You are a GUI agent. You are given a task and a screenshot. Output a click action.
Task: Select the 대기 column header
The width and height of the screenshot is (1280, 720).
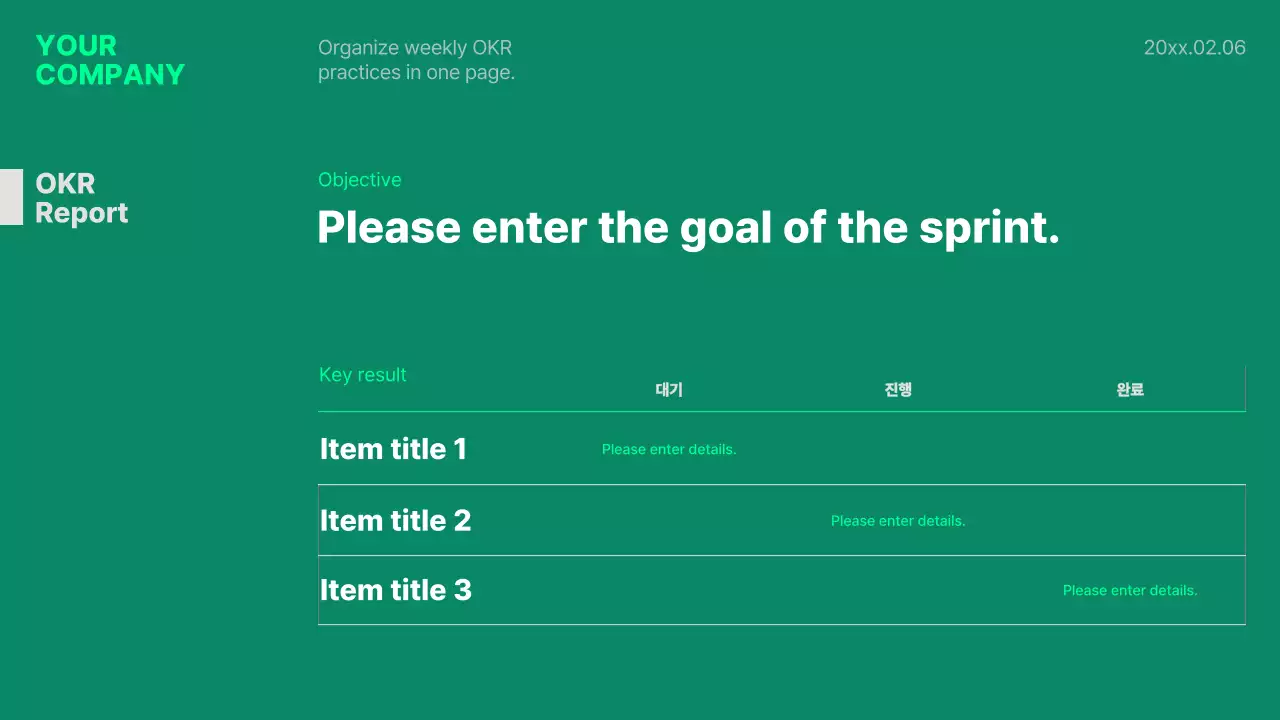coord(669,390)
